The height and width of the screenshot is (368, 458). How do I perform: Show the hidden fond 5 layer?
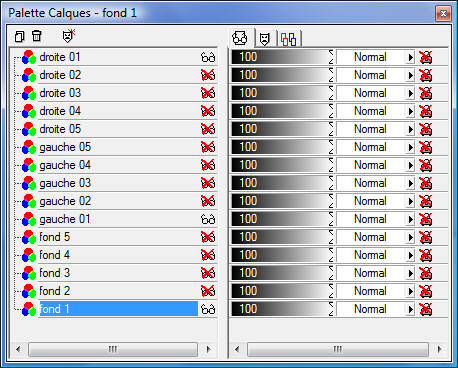pyautogui.click(x=208, y=237)
